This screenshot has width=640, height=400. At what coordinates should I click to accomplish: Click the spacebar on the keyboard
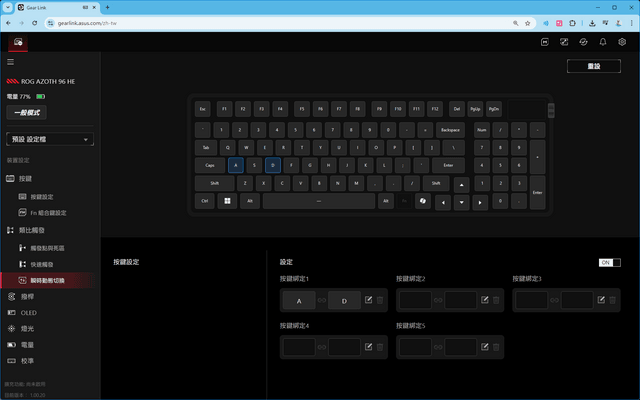(319, 201)
